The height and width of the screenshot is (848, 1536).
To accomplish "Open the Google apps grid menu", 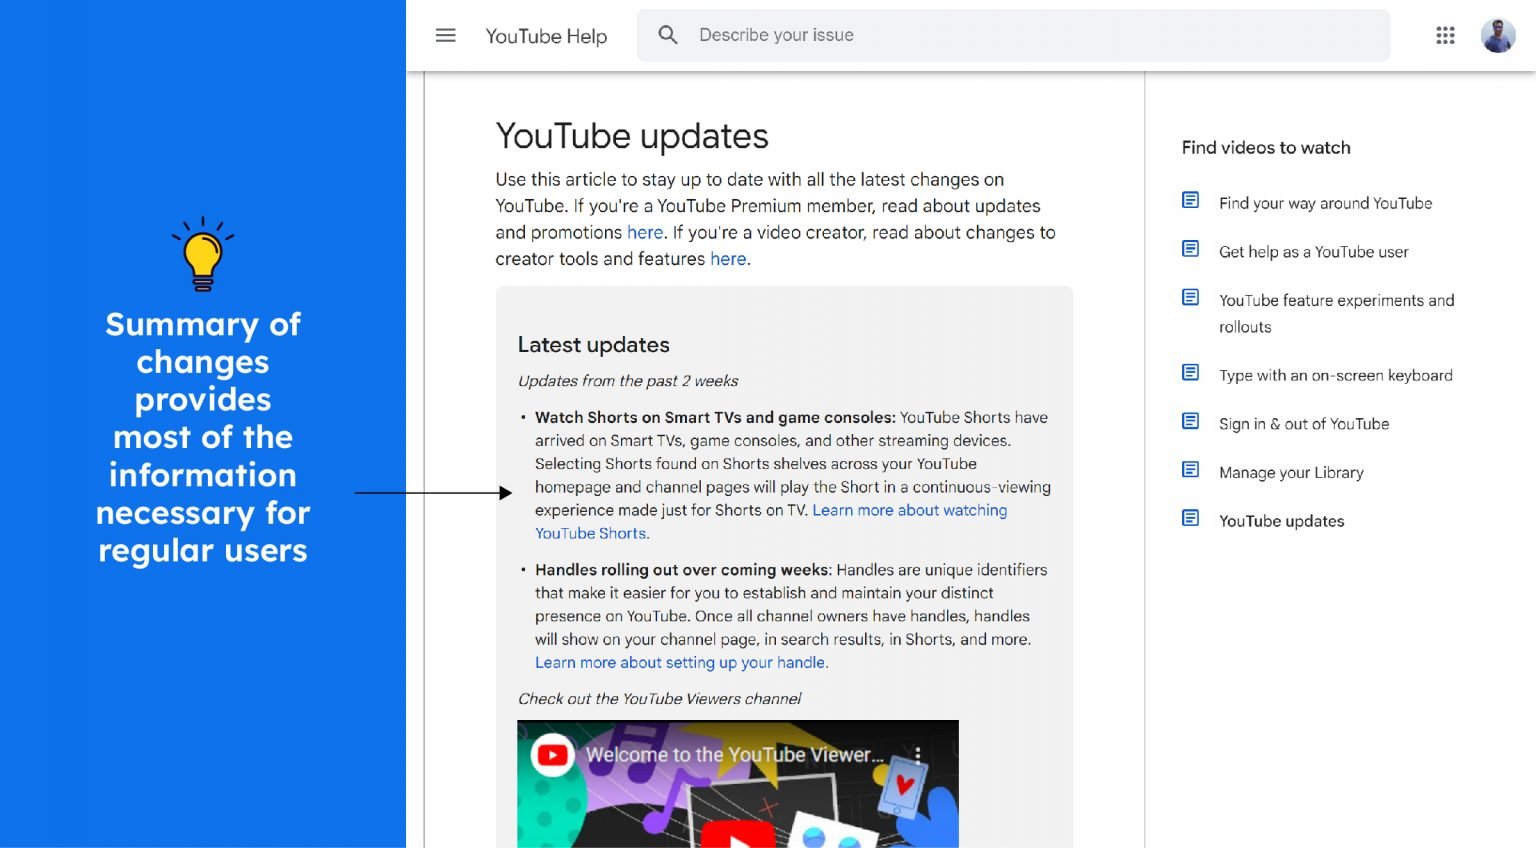I will click(x=1445, y=35).
